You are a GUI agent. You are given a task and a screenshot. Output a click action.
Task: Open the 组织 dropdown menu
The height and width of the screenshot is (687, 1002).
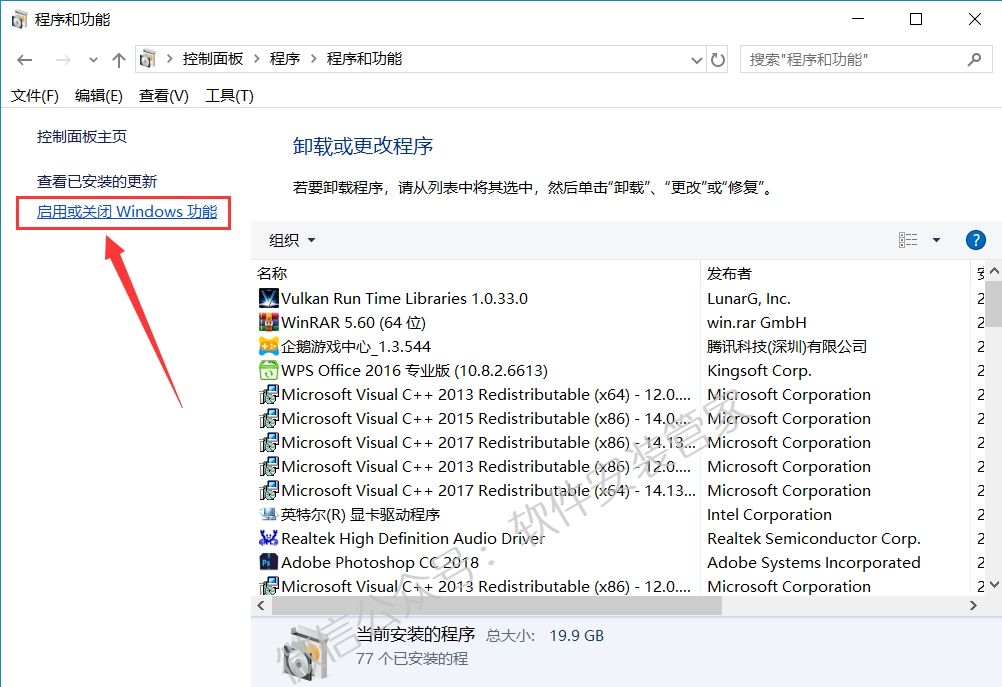[292, 240]
